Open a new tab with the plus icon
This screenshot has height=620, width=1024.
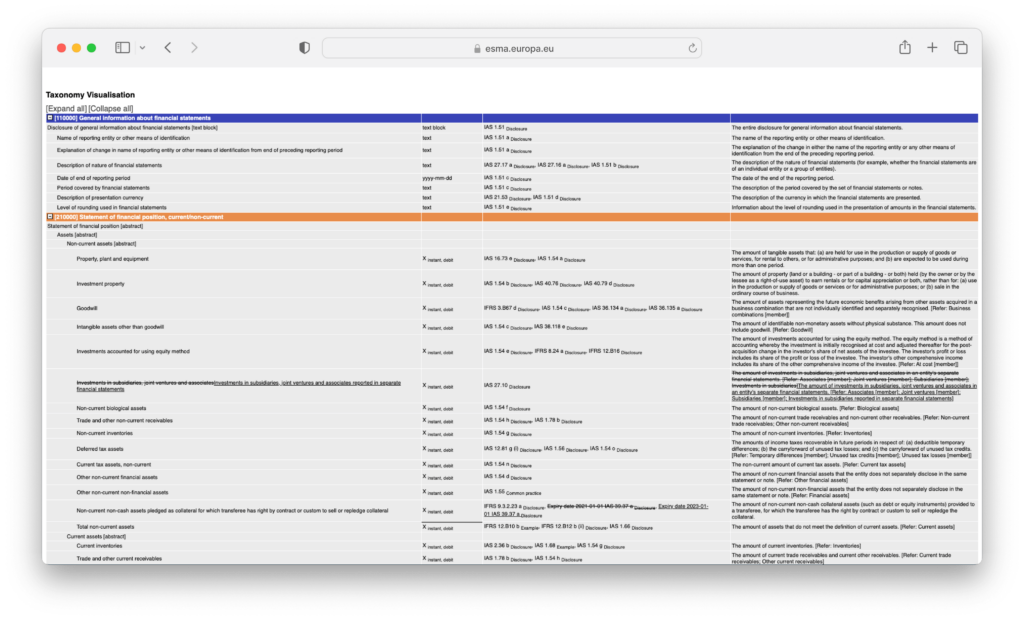click(932, 47)
